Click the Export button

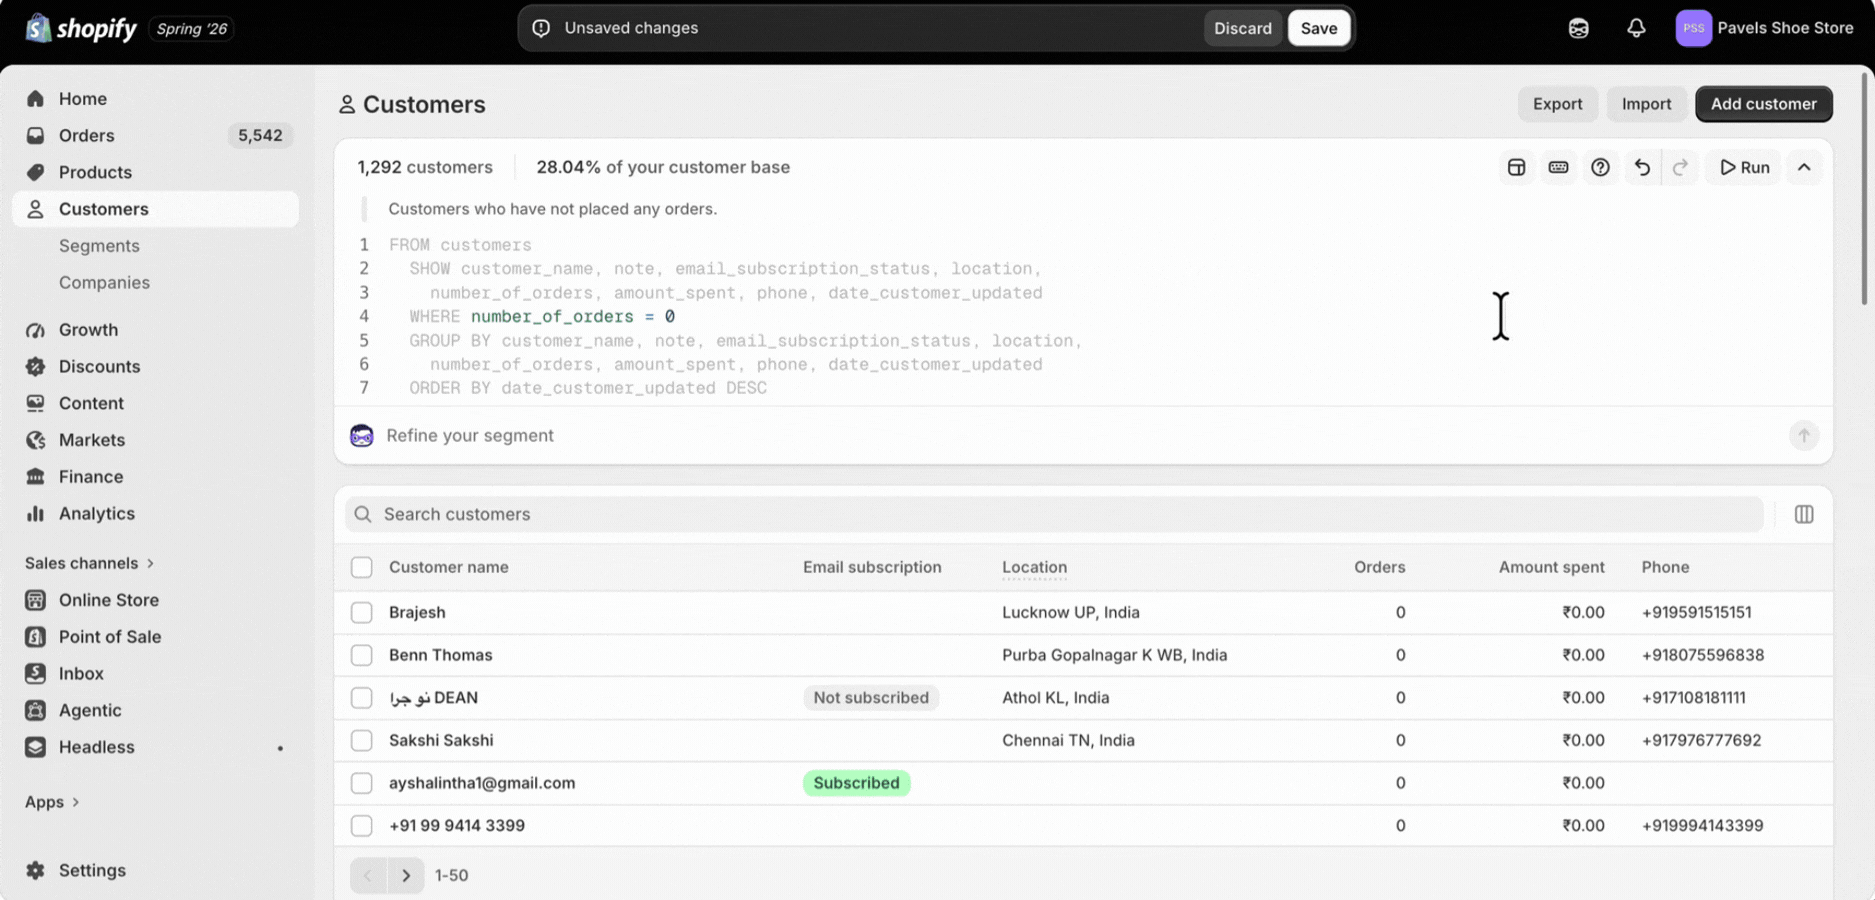click(1557, 104)
